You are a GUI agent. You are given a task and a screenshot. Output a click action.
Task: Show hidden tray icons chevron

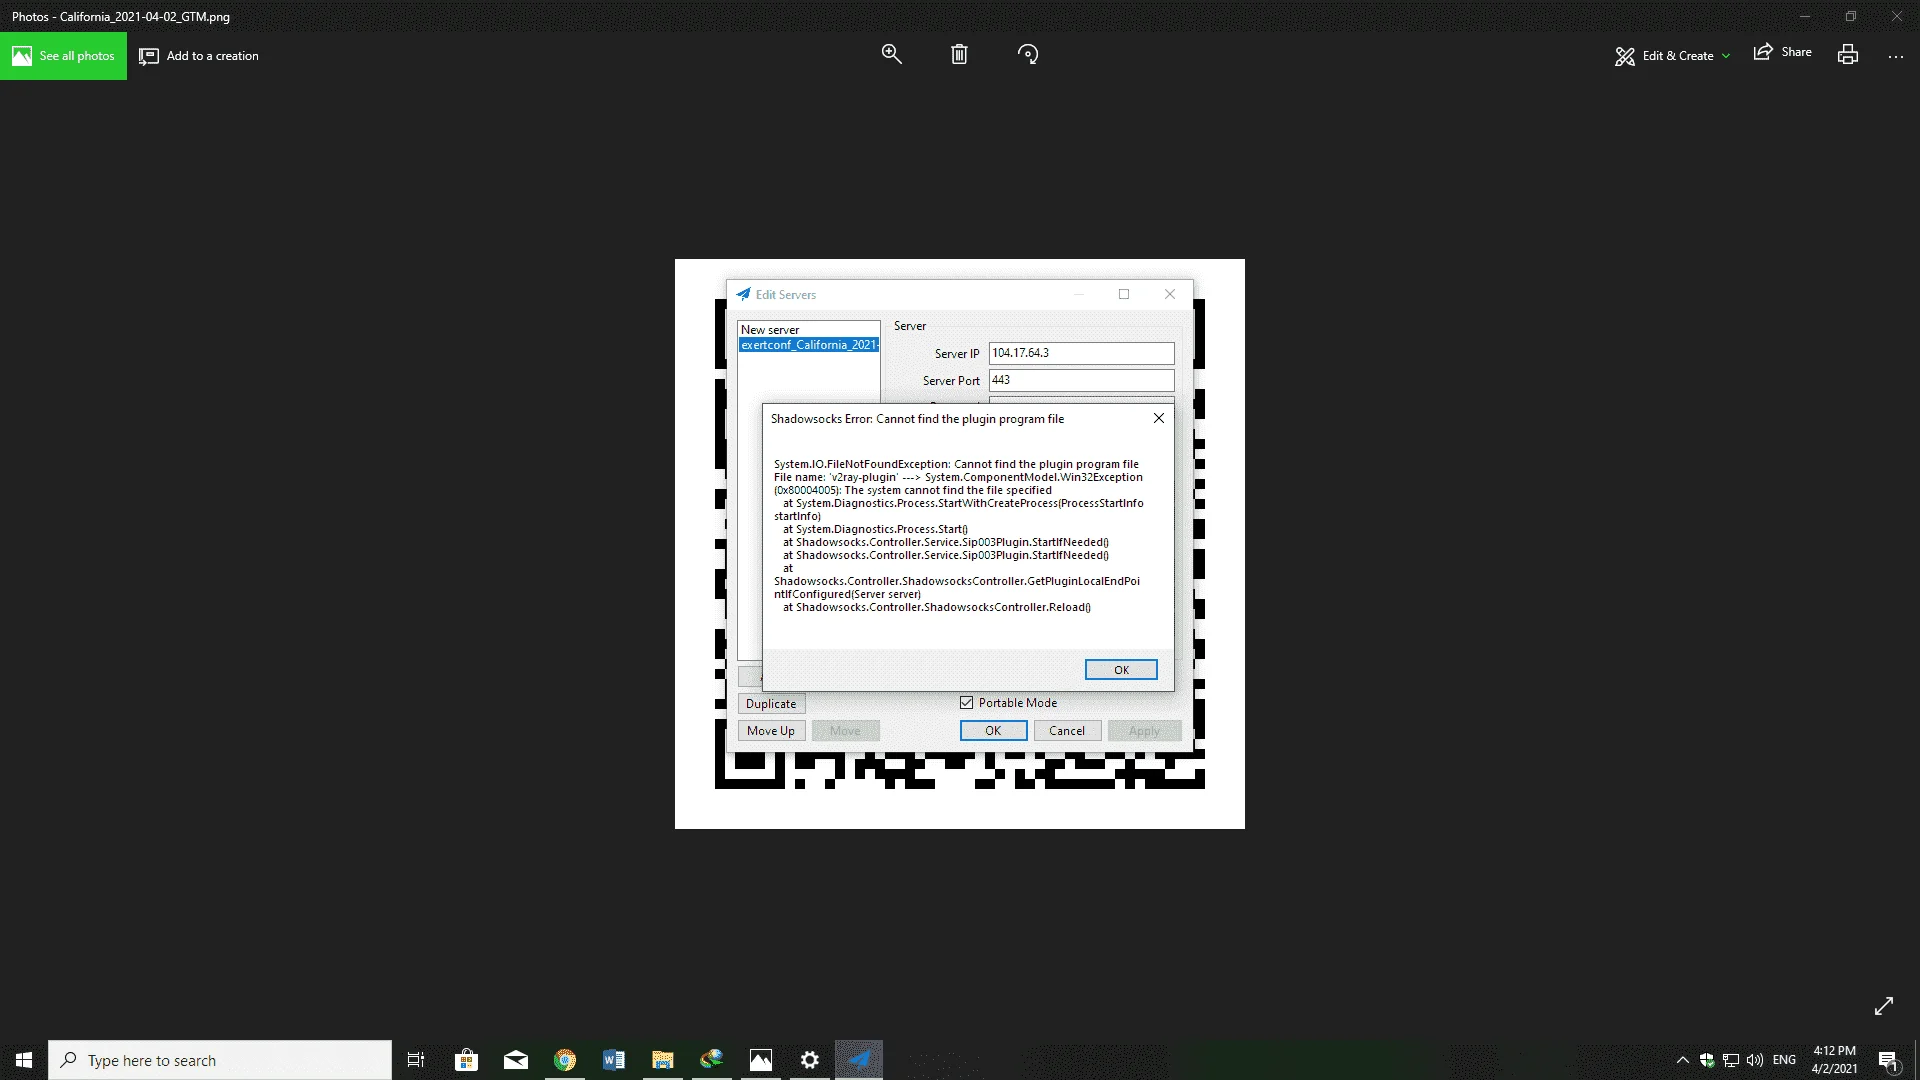[x=1682, y=1060]
